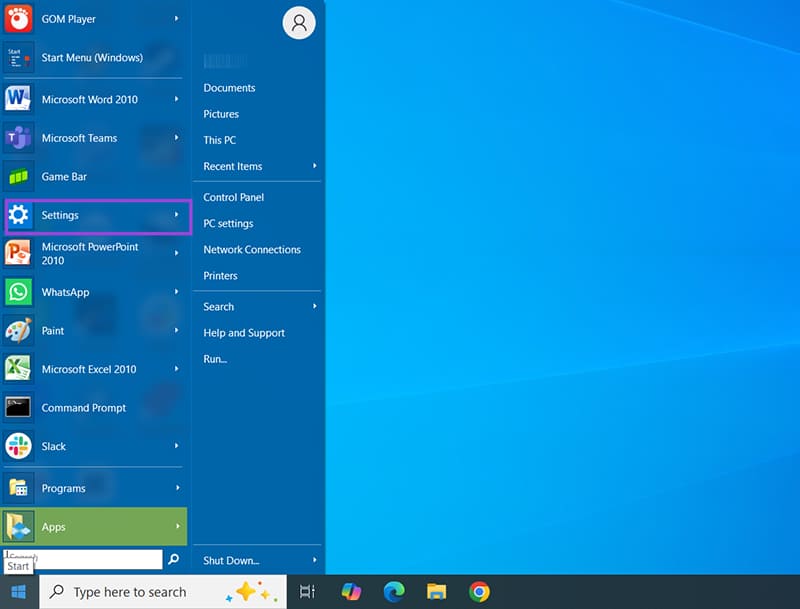Open the Slack icon
This screenshot has width=800, height=609.
(18, 446)
